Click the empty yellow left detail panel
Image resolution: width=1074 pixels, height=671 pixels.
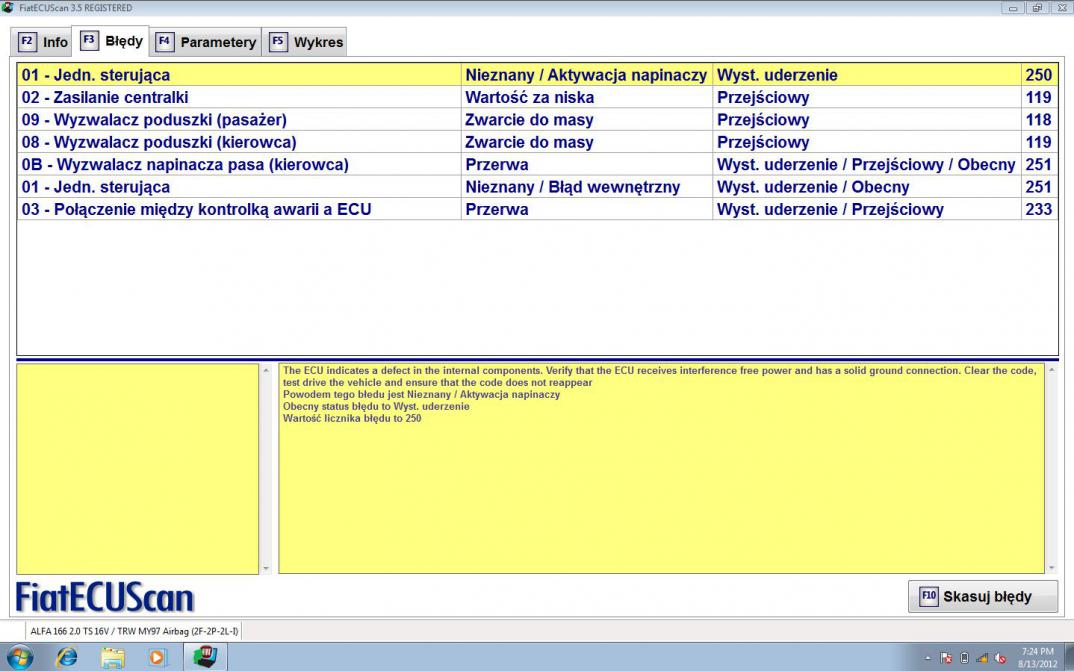(138, 468)
